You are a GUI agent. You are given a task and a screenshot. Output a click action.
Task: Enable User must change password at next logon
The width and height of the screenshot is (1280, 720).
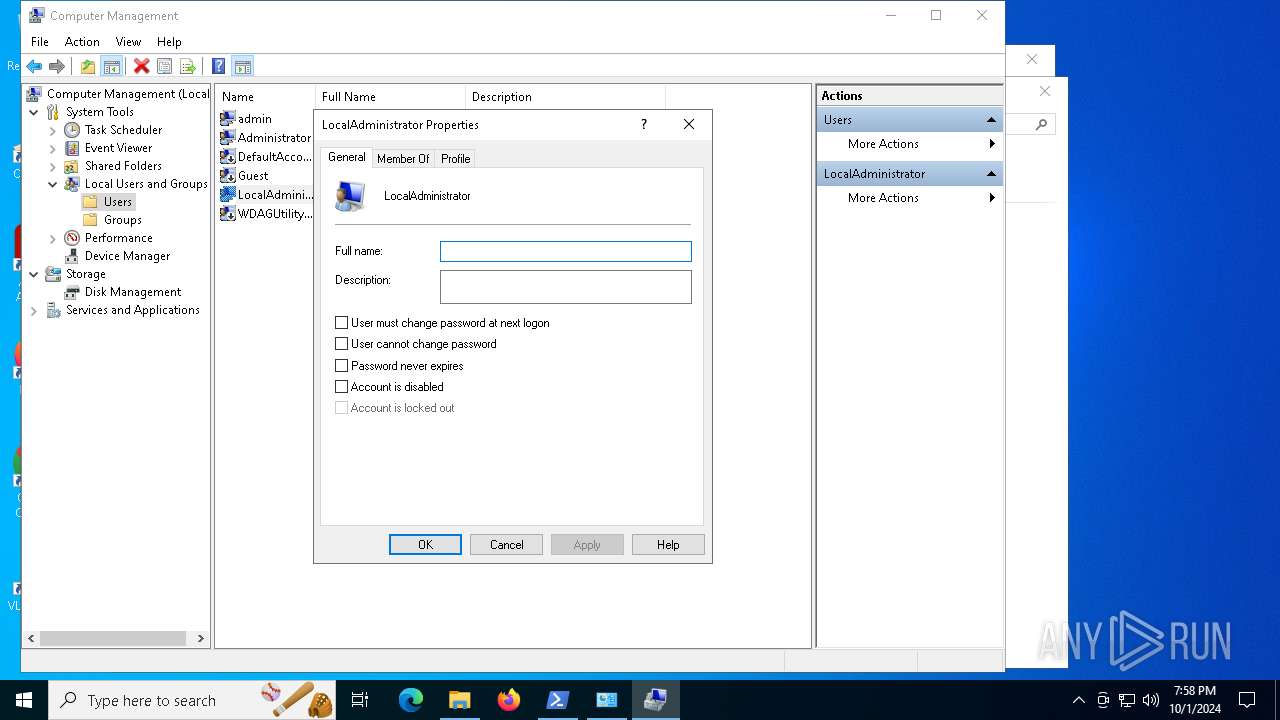[341, 323]
